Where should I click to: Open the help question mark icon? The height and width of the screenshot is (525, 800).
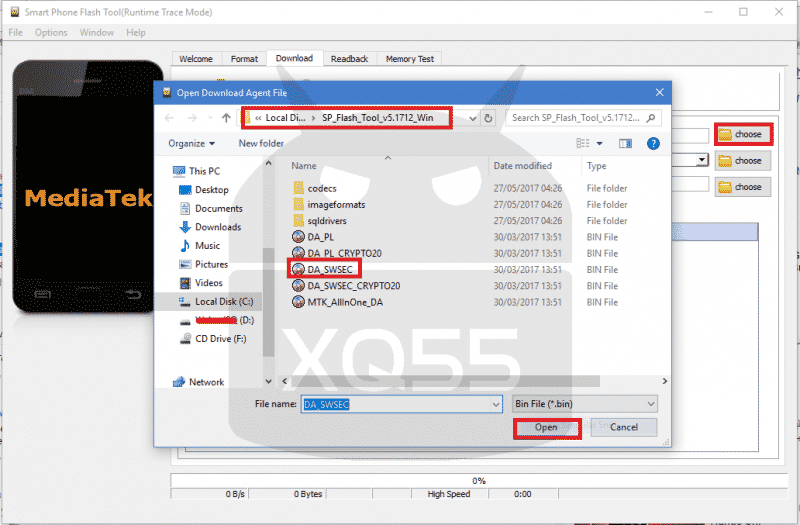[652, 143]
